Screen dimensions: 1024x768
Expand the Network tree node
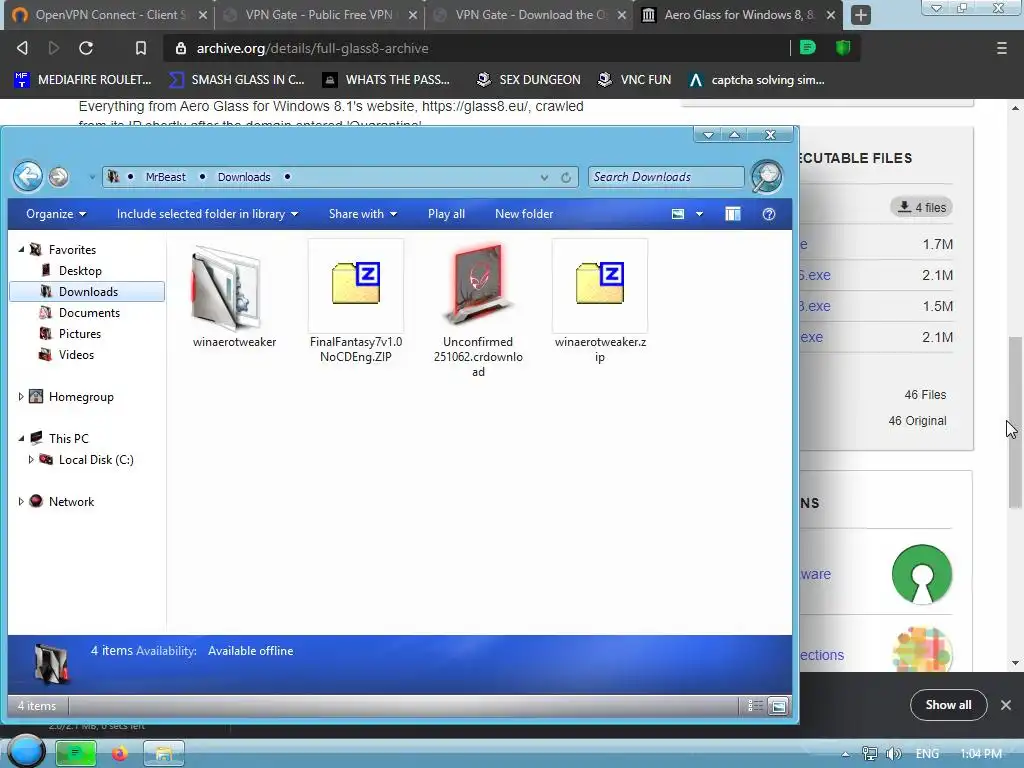pyautogui.click(x=21, y=502)
